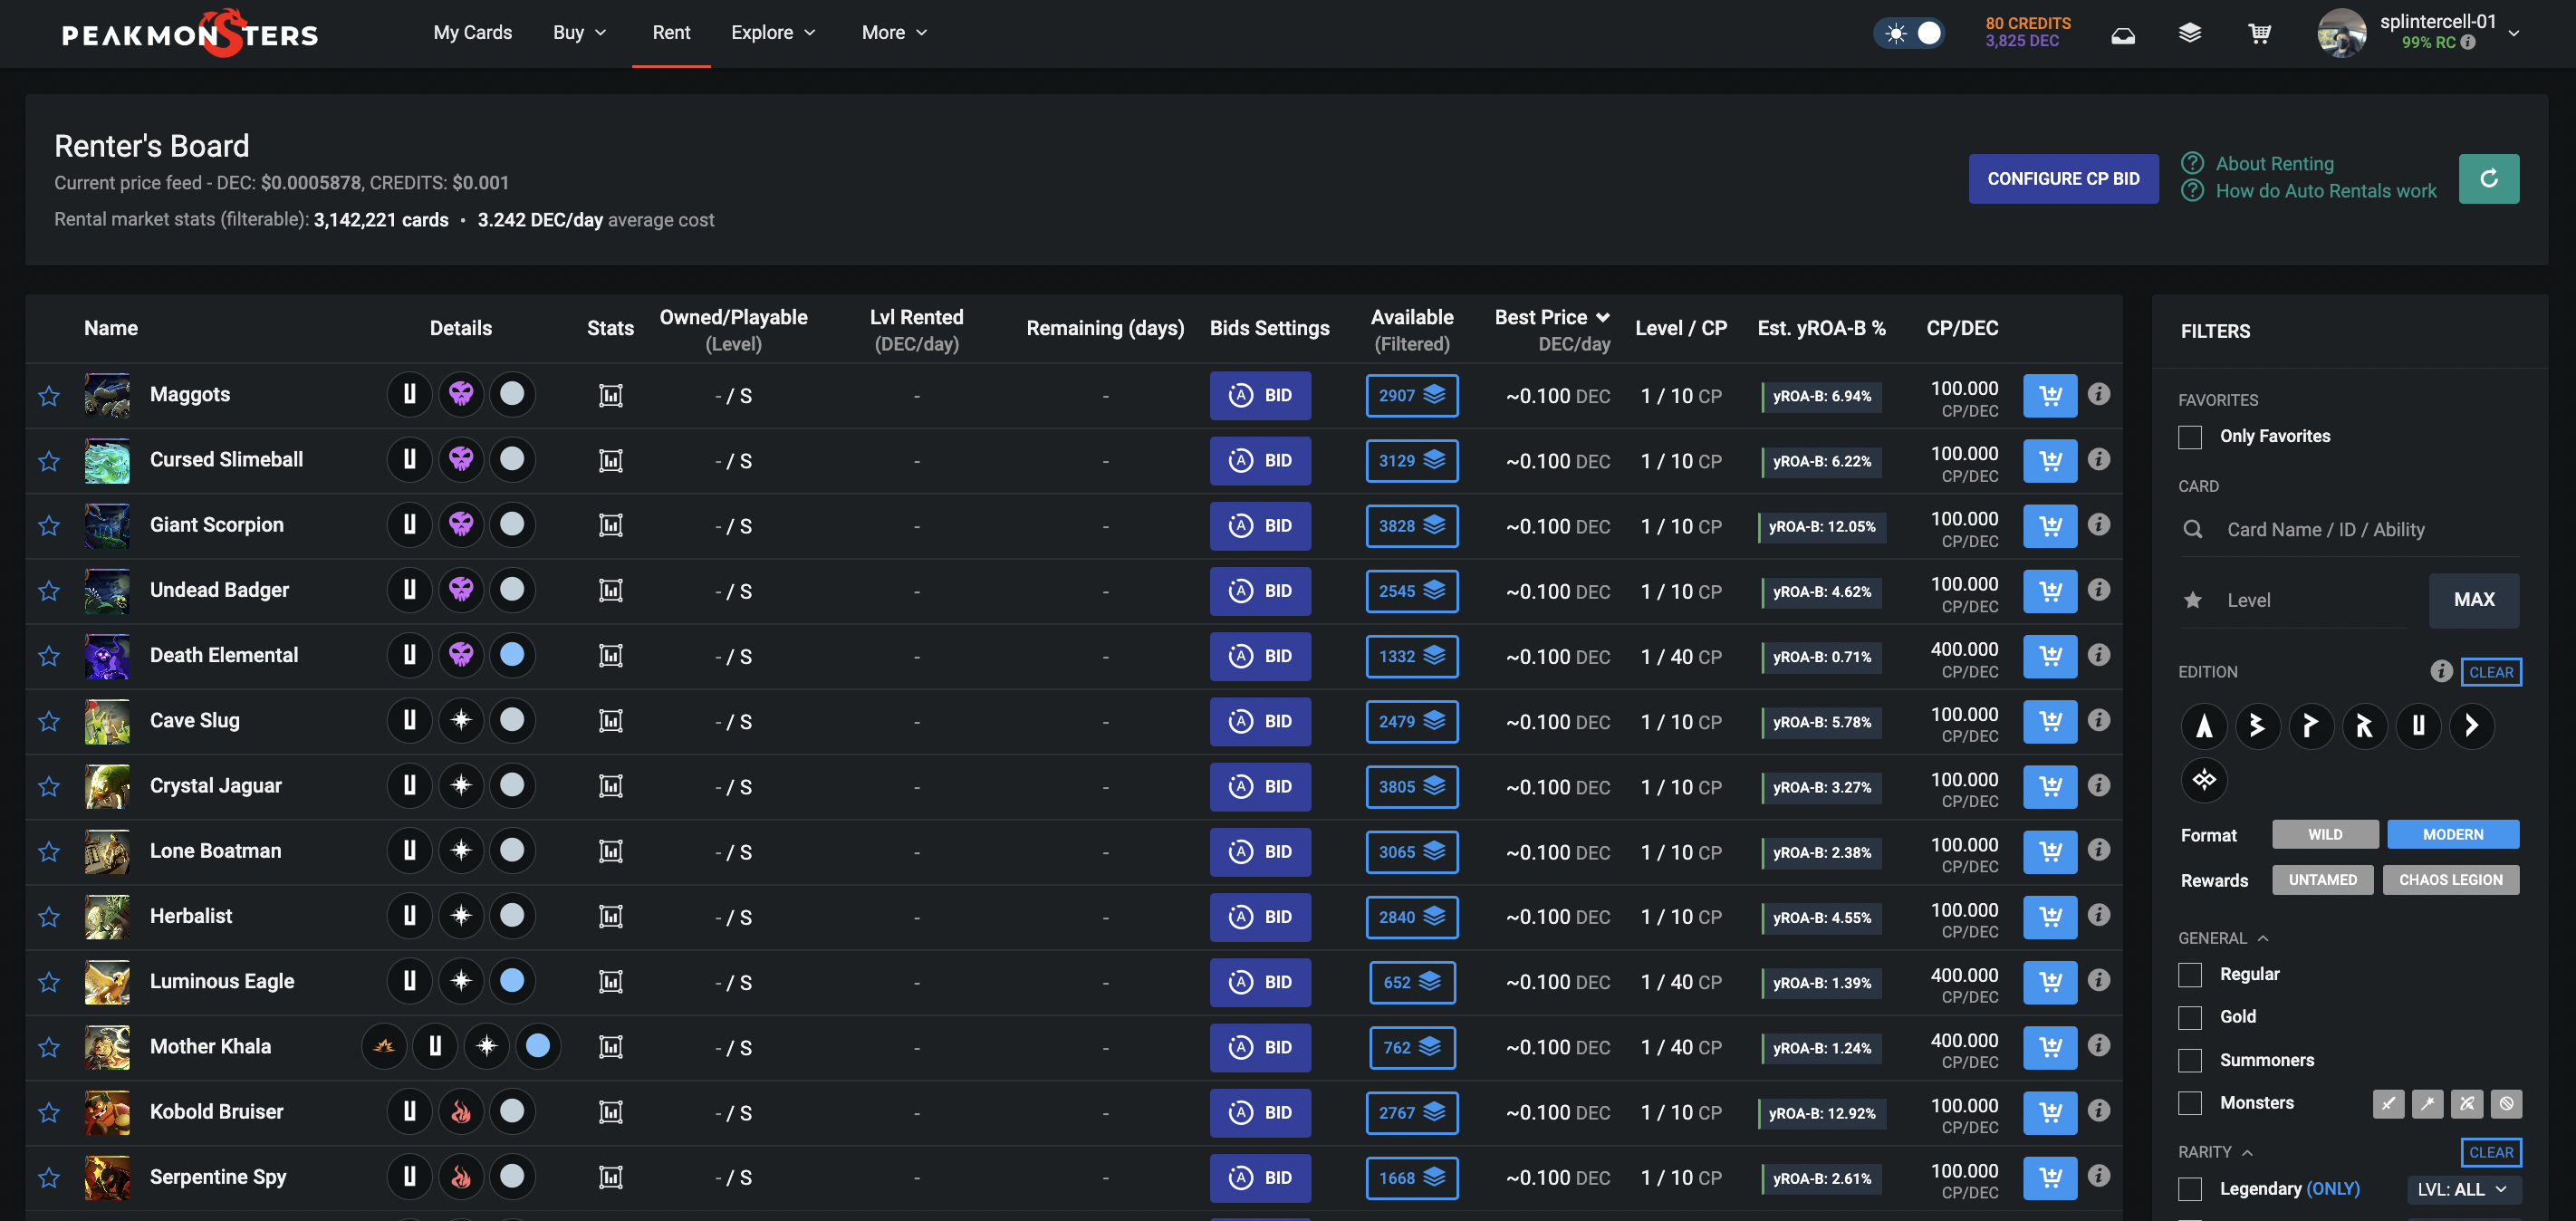Check the Summoners filter

click(x=2190, y=1061)
